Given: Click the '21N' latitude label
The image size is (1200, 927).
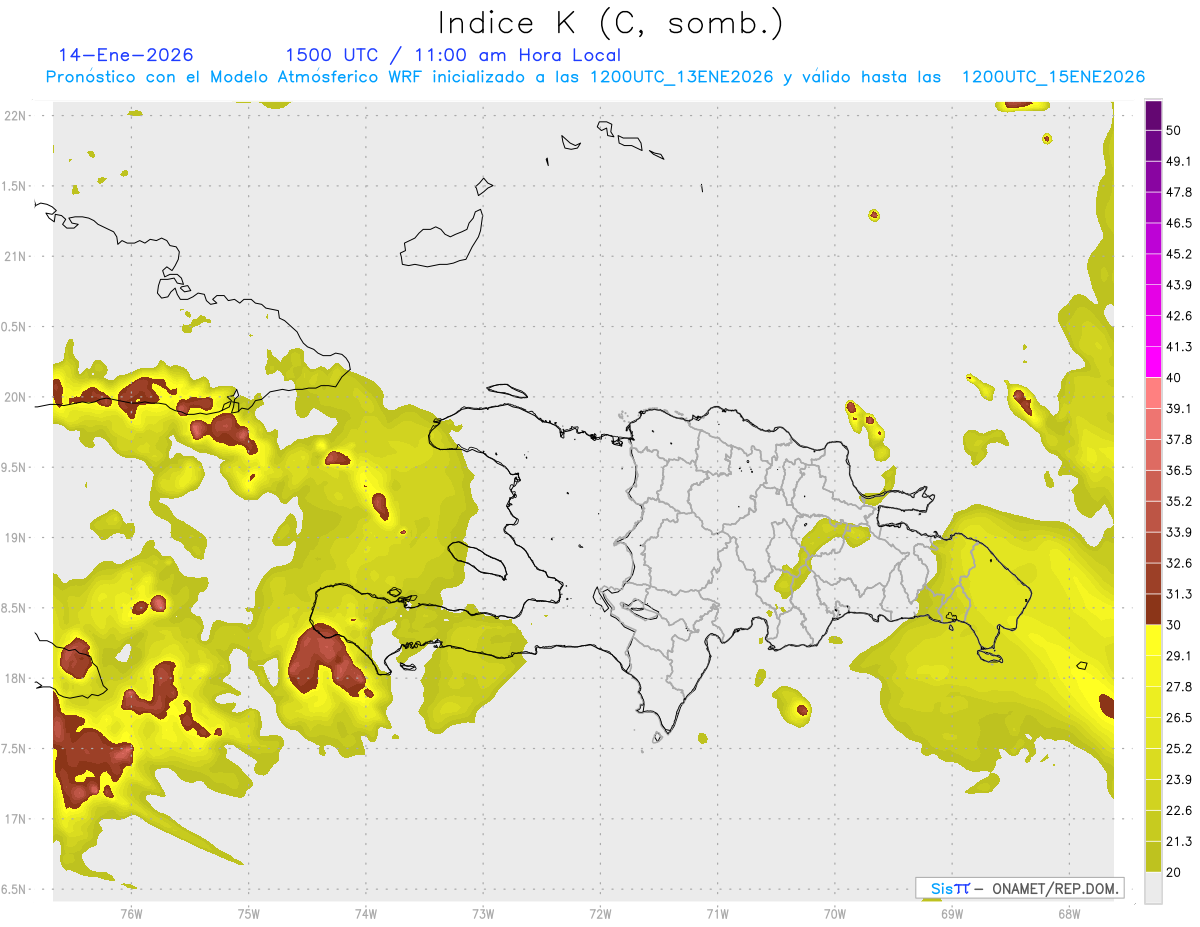Looking at the screenshot, I should coord(15,257).
